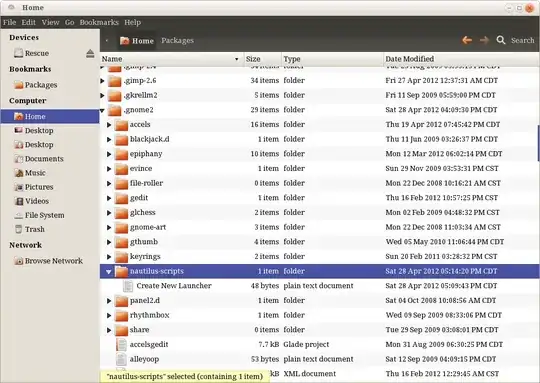Open the Bookmarks menu

tap(99, 22)
